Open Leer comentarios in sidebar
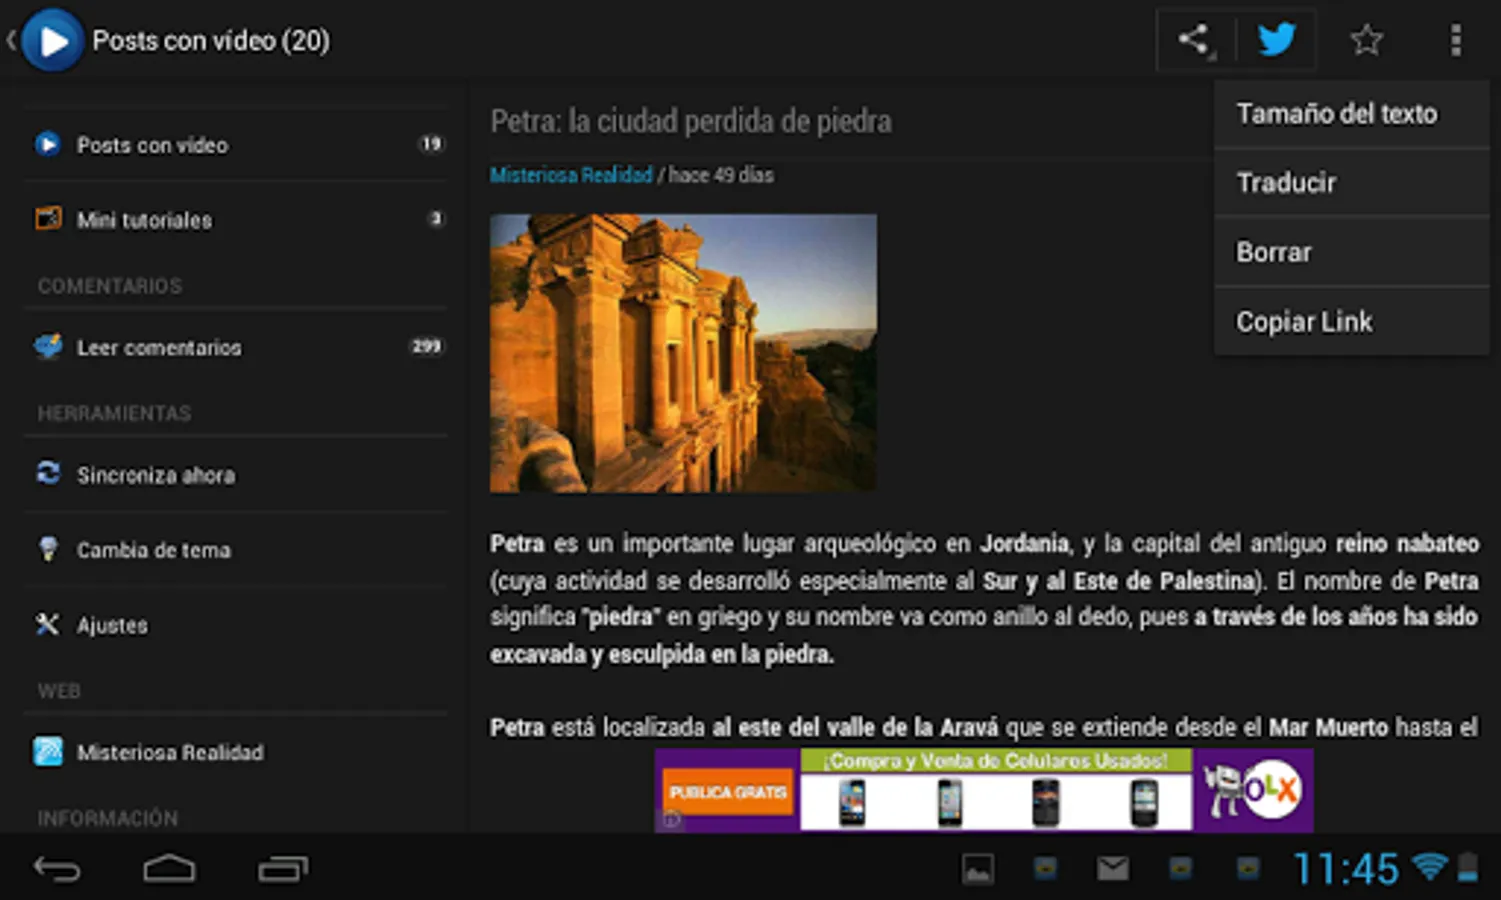This screenshot has height=900, width=1501. 236,347
